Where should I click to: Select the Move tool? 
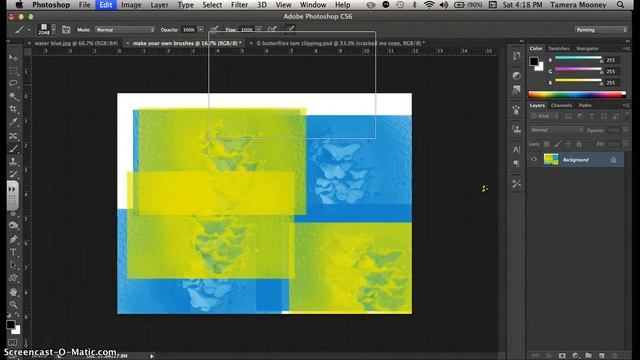click(13, 58)
